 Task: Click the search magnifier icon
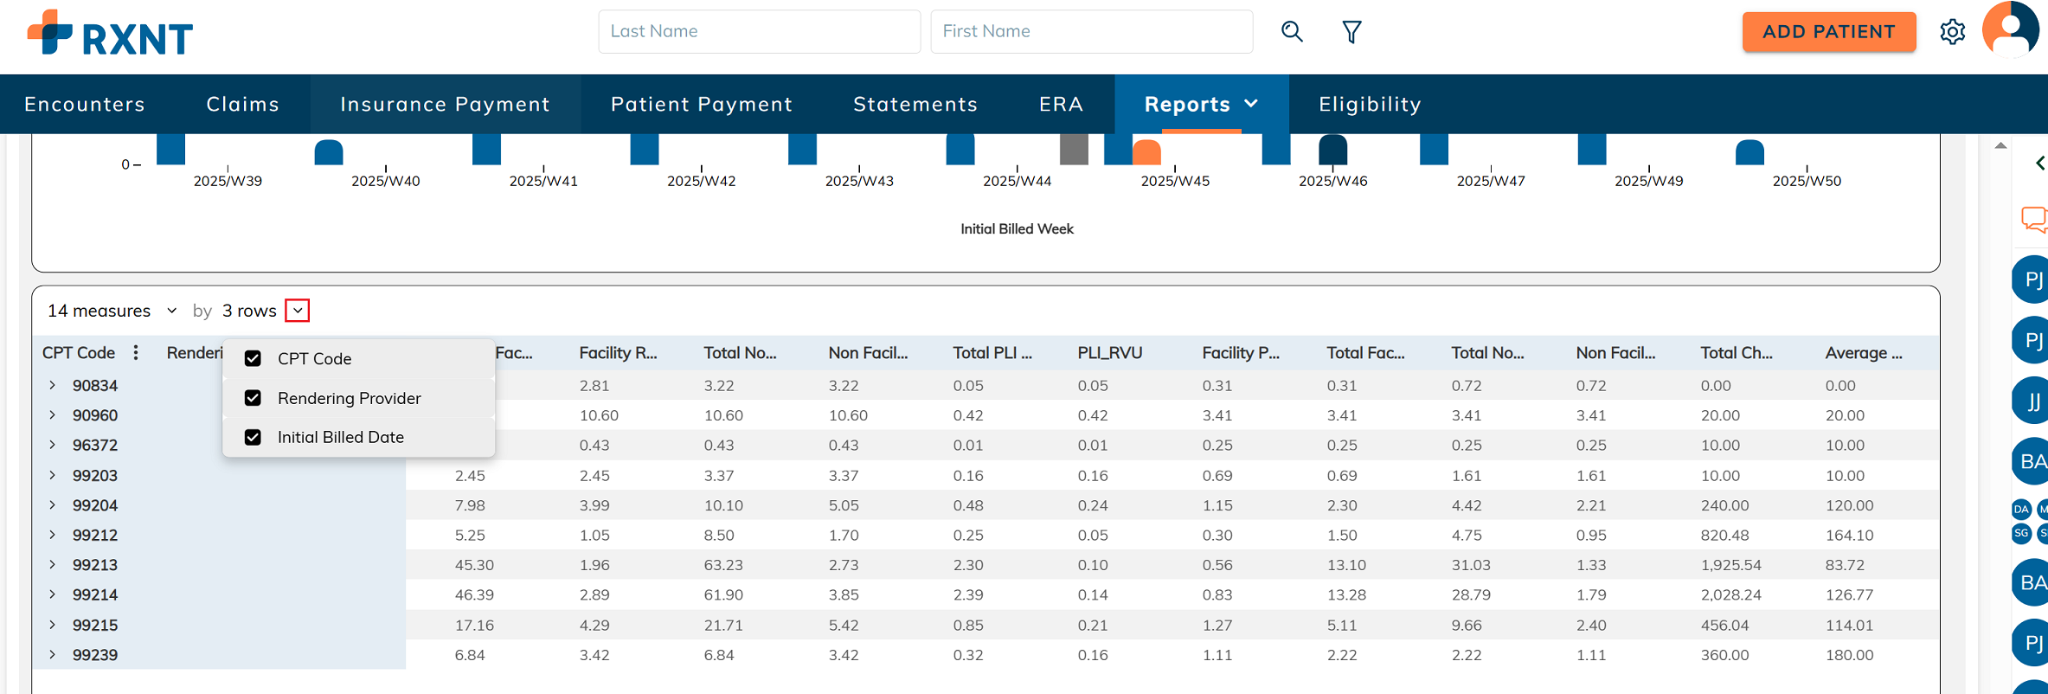pyautogui.click(x=1291, y=32)
